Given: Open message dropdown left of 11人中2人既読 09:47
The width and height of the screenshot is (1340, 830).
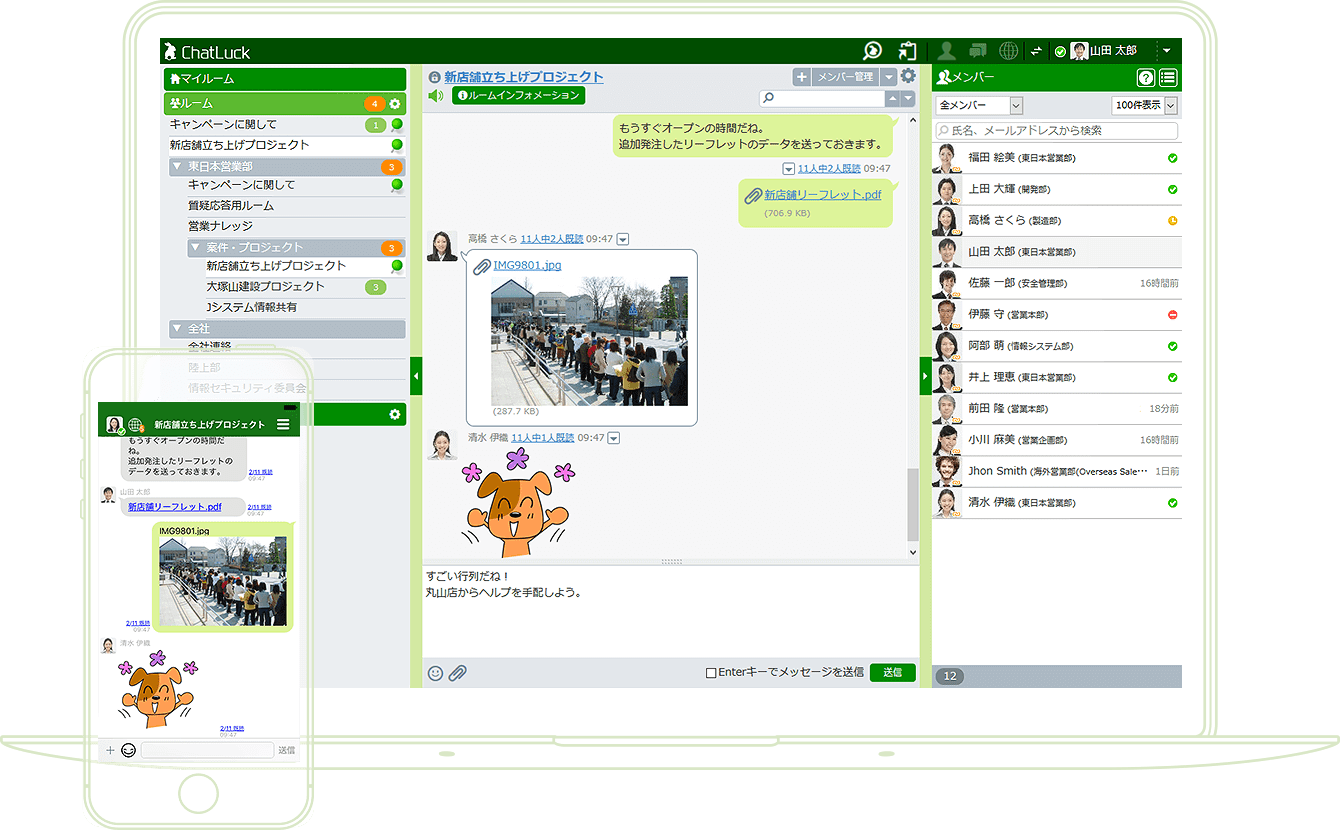Looking at the screenshot, I should coord(789,169).
